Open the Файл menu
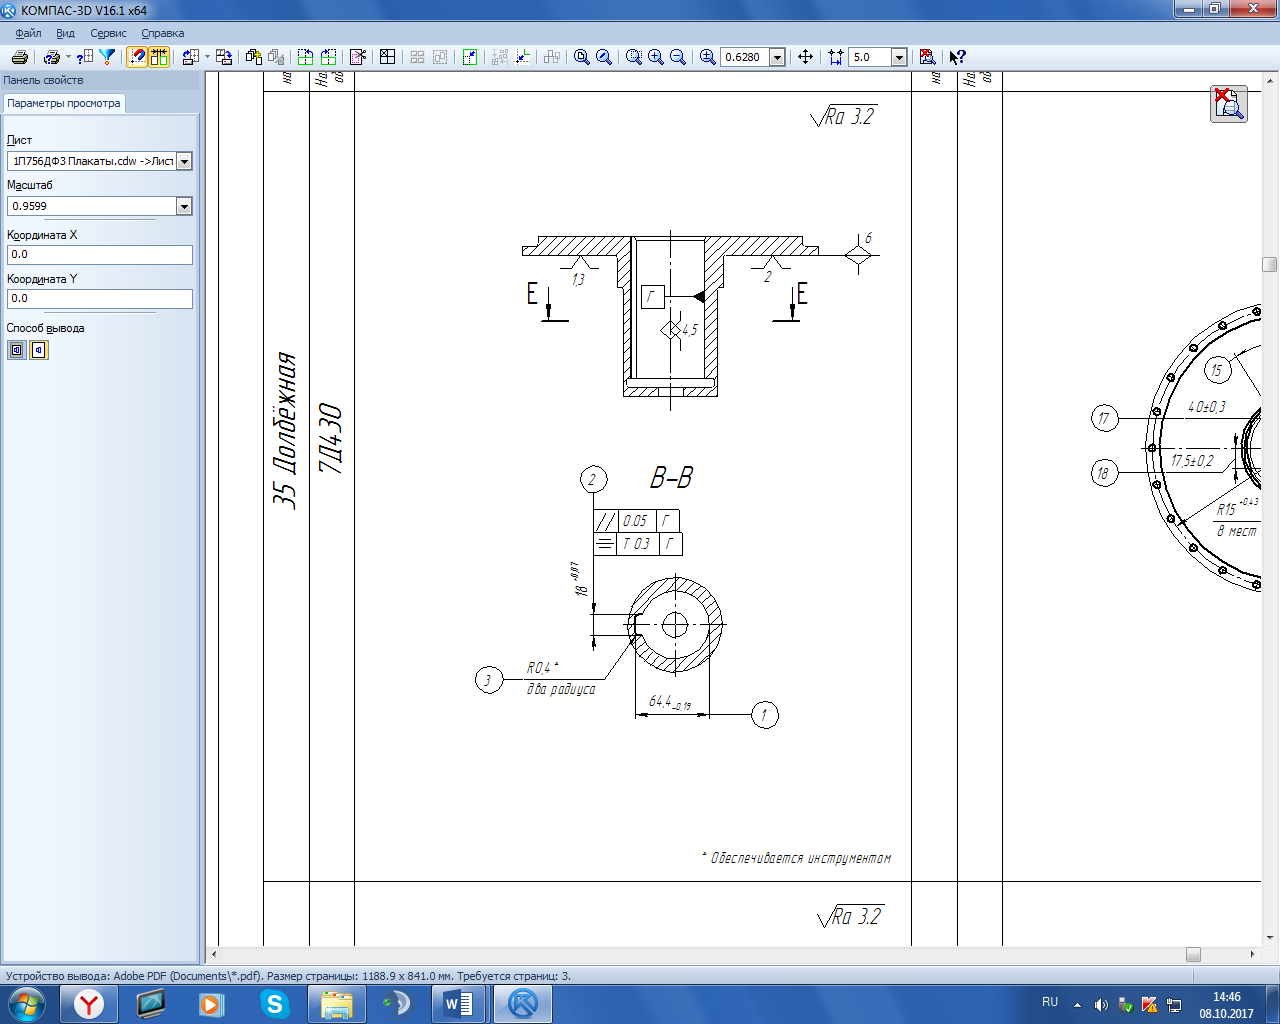This screenshot has height=1024, width=1280. [28, 33]
